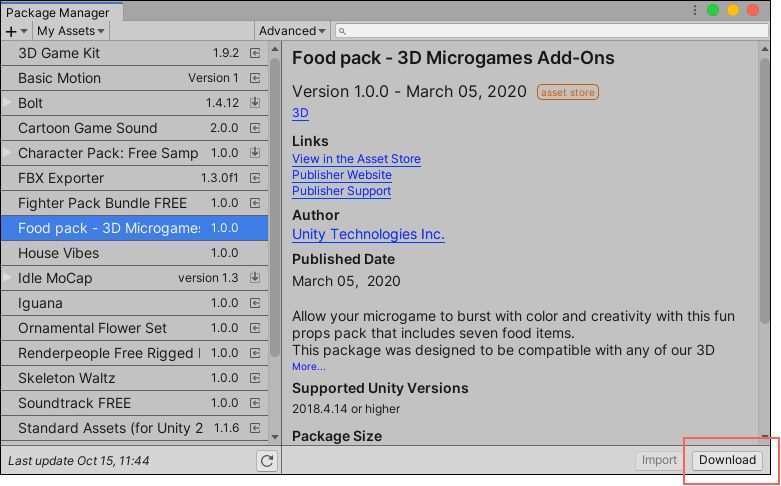
Task: Click the package list scroll-down arrow
Action: 275,437
